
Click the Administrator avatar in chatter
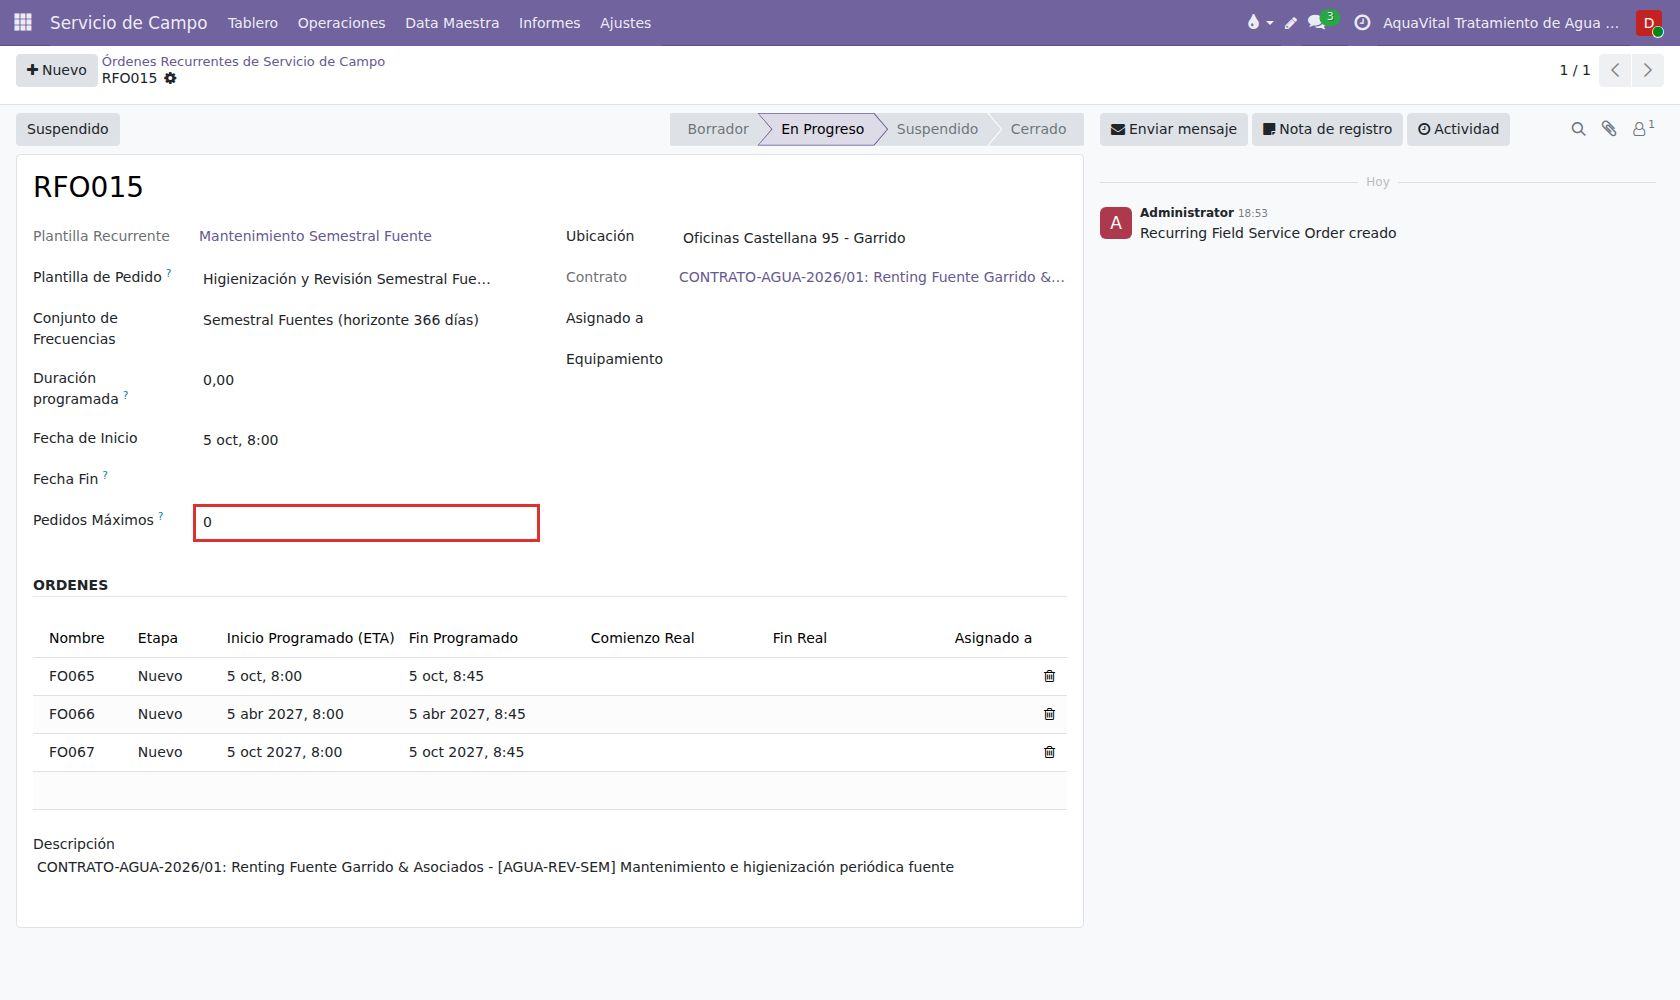(1116, 223)
